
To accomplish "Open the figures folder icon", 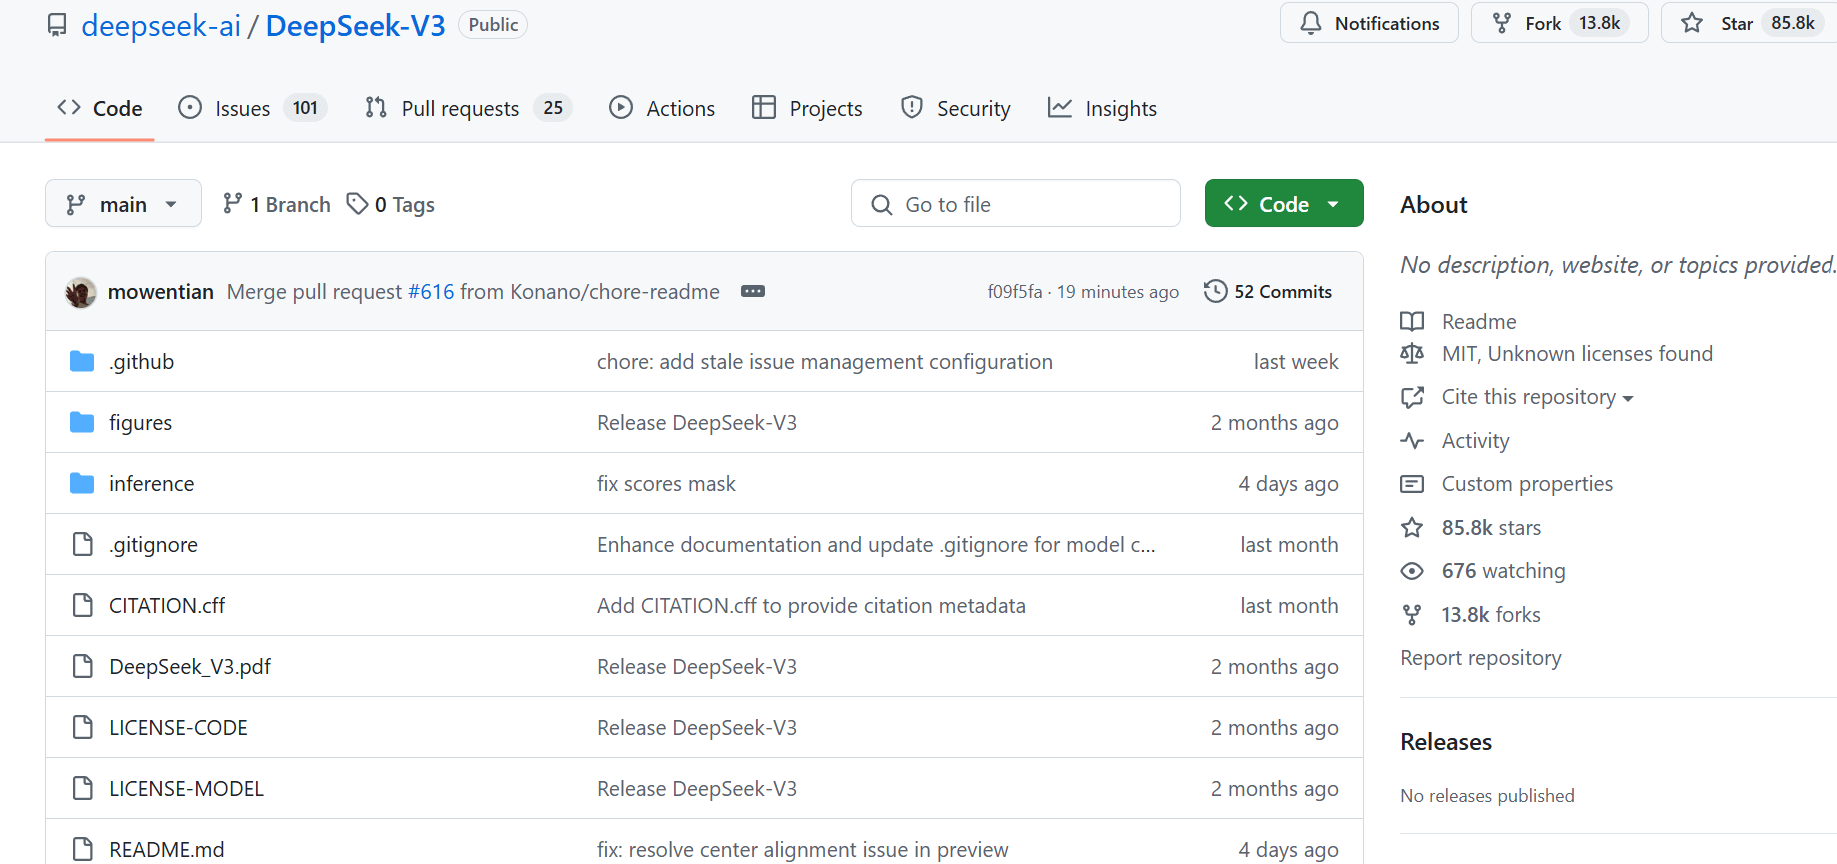I will point(82,422).
